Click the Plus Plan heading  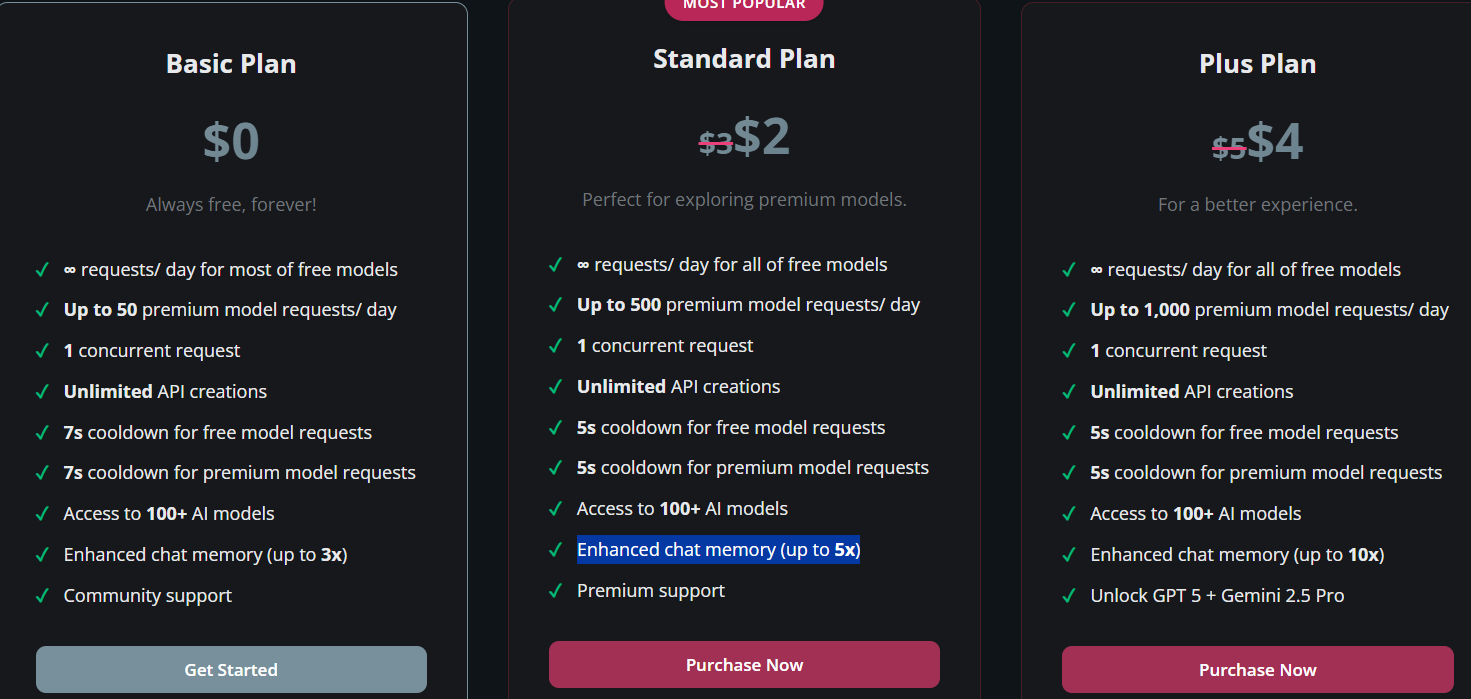(1257, 64)
